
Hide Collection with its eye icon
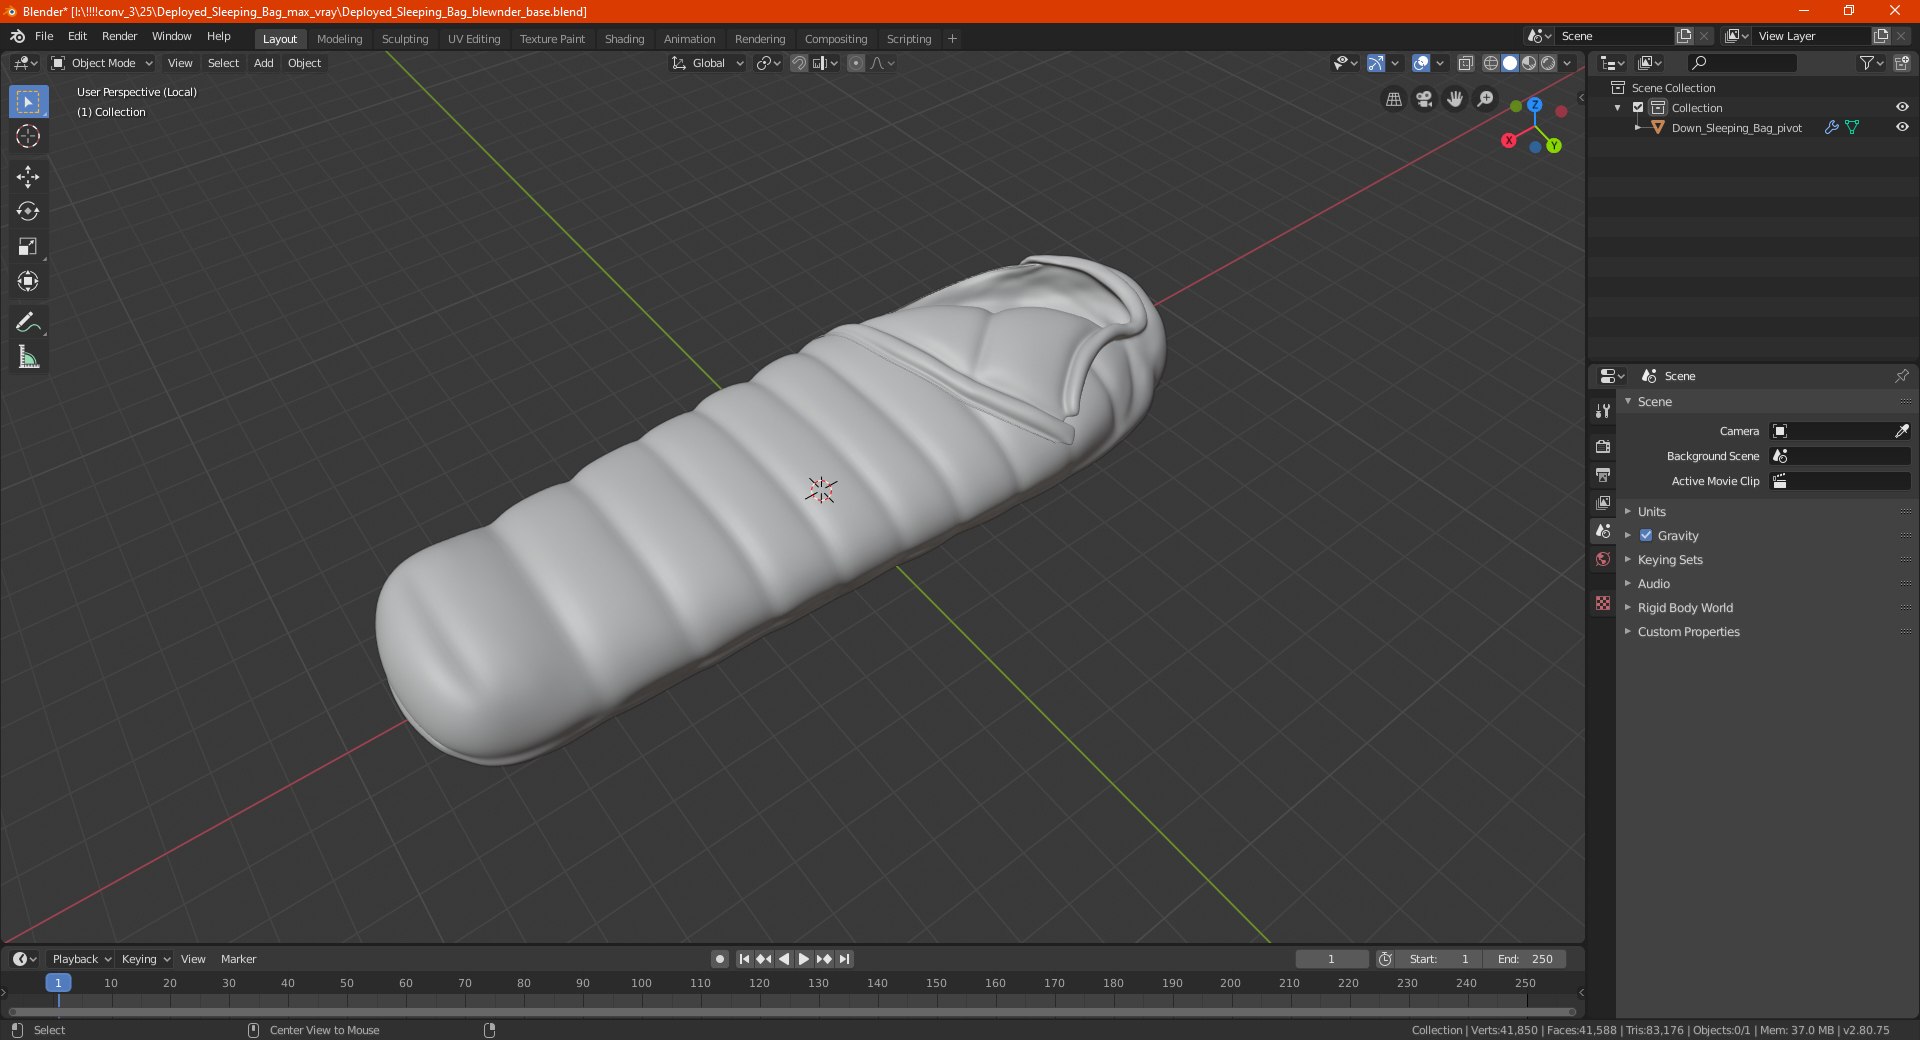[1902, 107]
